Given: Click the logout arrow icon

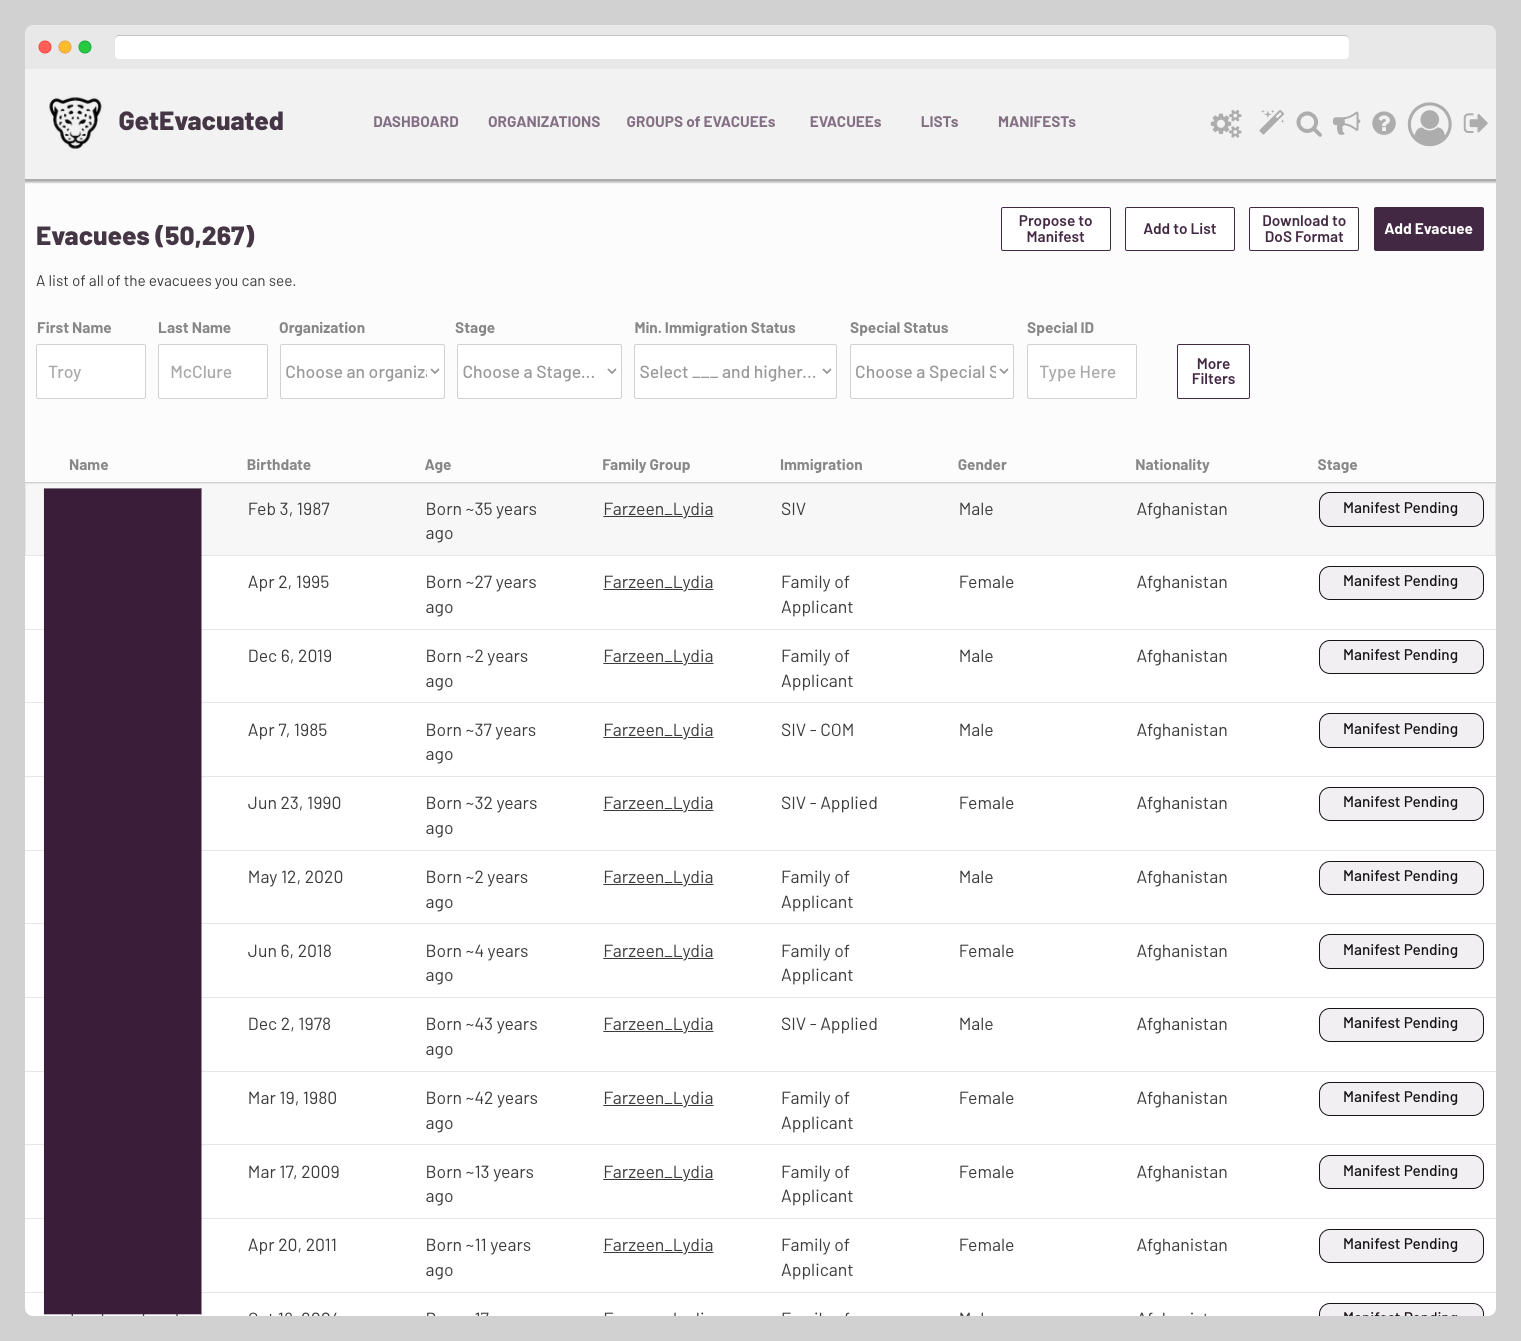Looking at the screenshot, I should coord(1475,123).
